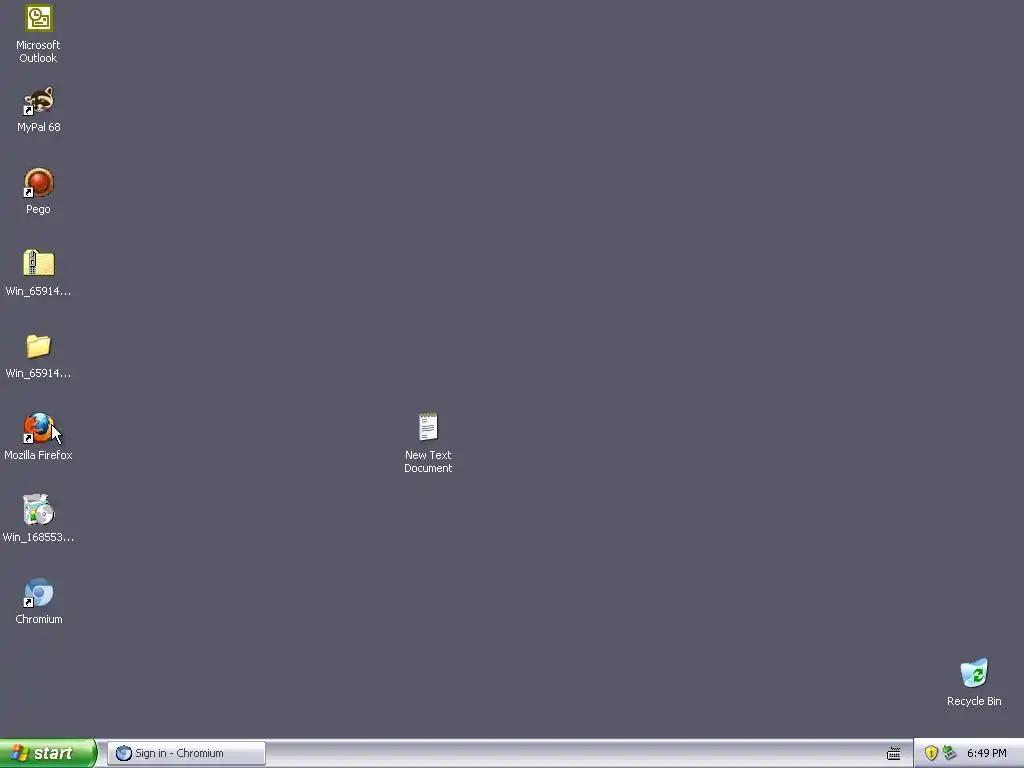Click the yellow security shield tray icon
Viewport: 1024px width, 768px height.
click(x=931, y=753)
